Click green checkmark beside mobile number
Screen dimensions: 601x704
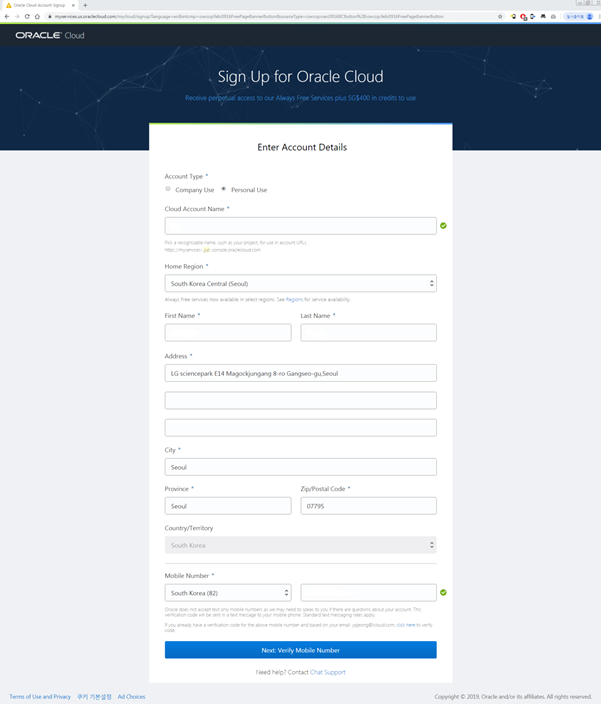443,593
